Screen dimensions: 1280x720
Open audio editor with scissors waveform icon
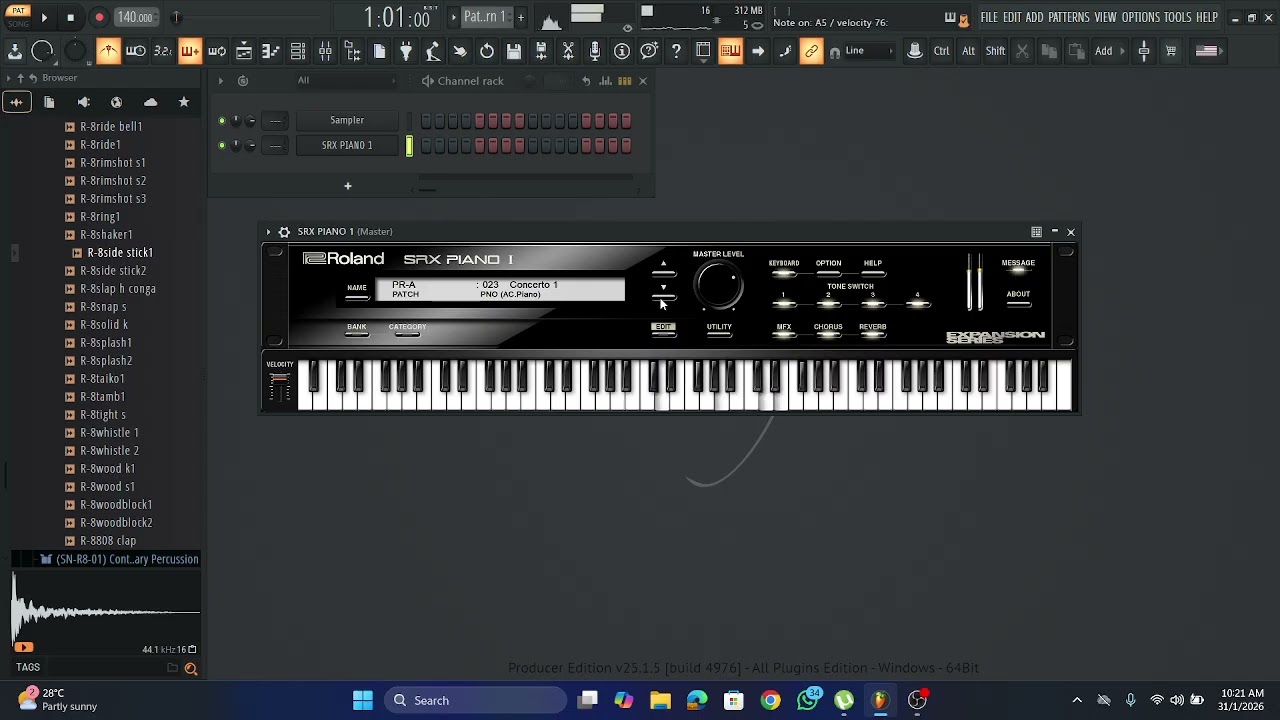(568, 51)
